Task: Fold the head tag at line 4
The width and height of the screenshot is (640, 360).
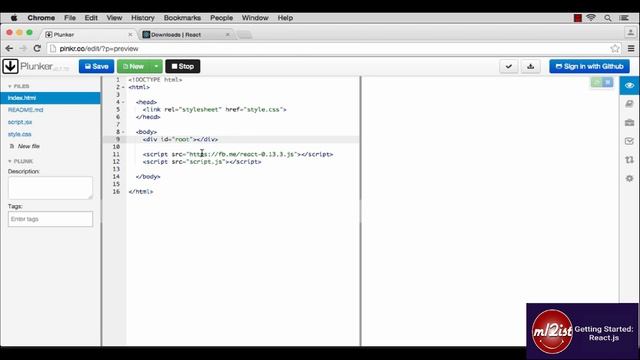Action: coord(123,102)
